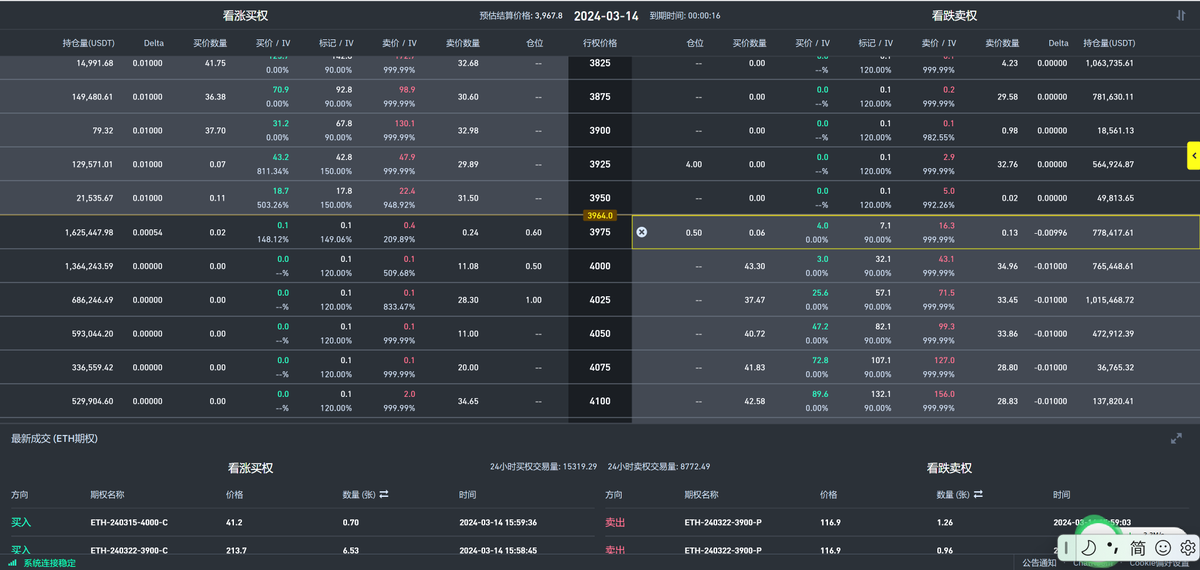1200x570 pixels.
Task: Select strike price 4000
Action: click(600, 266)
